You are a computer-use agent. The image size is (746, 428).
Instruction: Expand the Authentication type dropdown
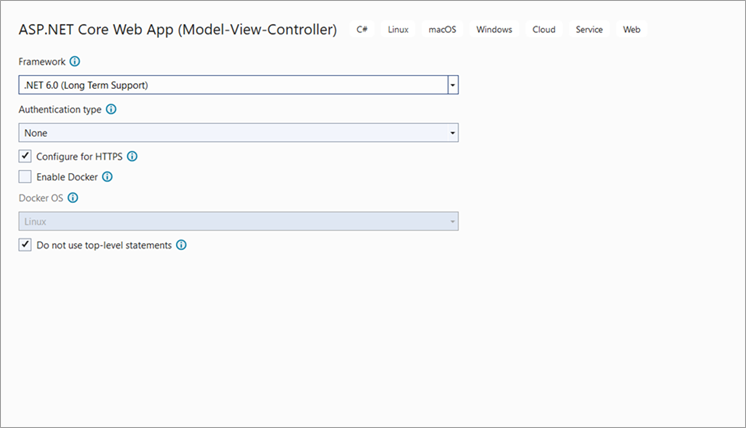[452, 133]
